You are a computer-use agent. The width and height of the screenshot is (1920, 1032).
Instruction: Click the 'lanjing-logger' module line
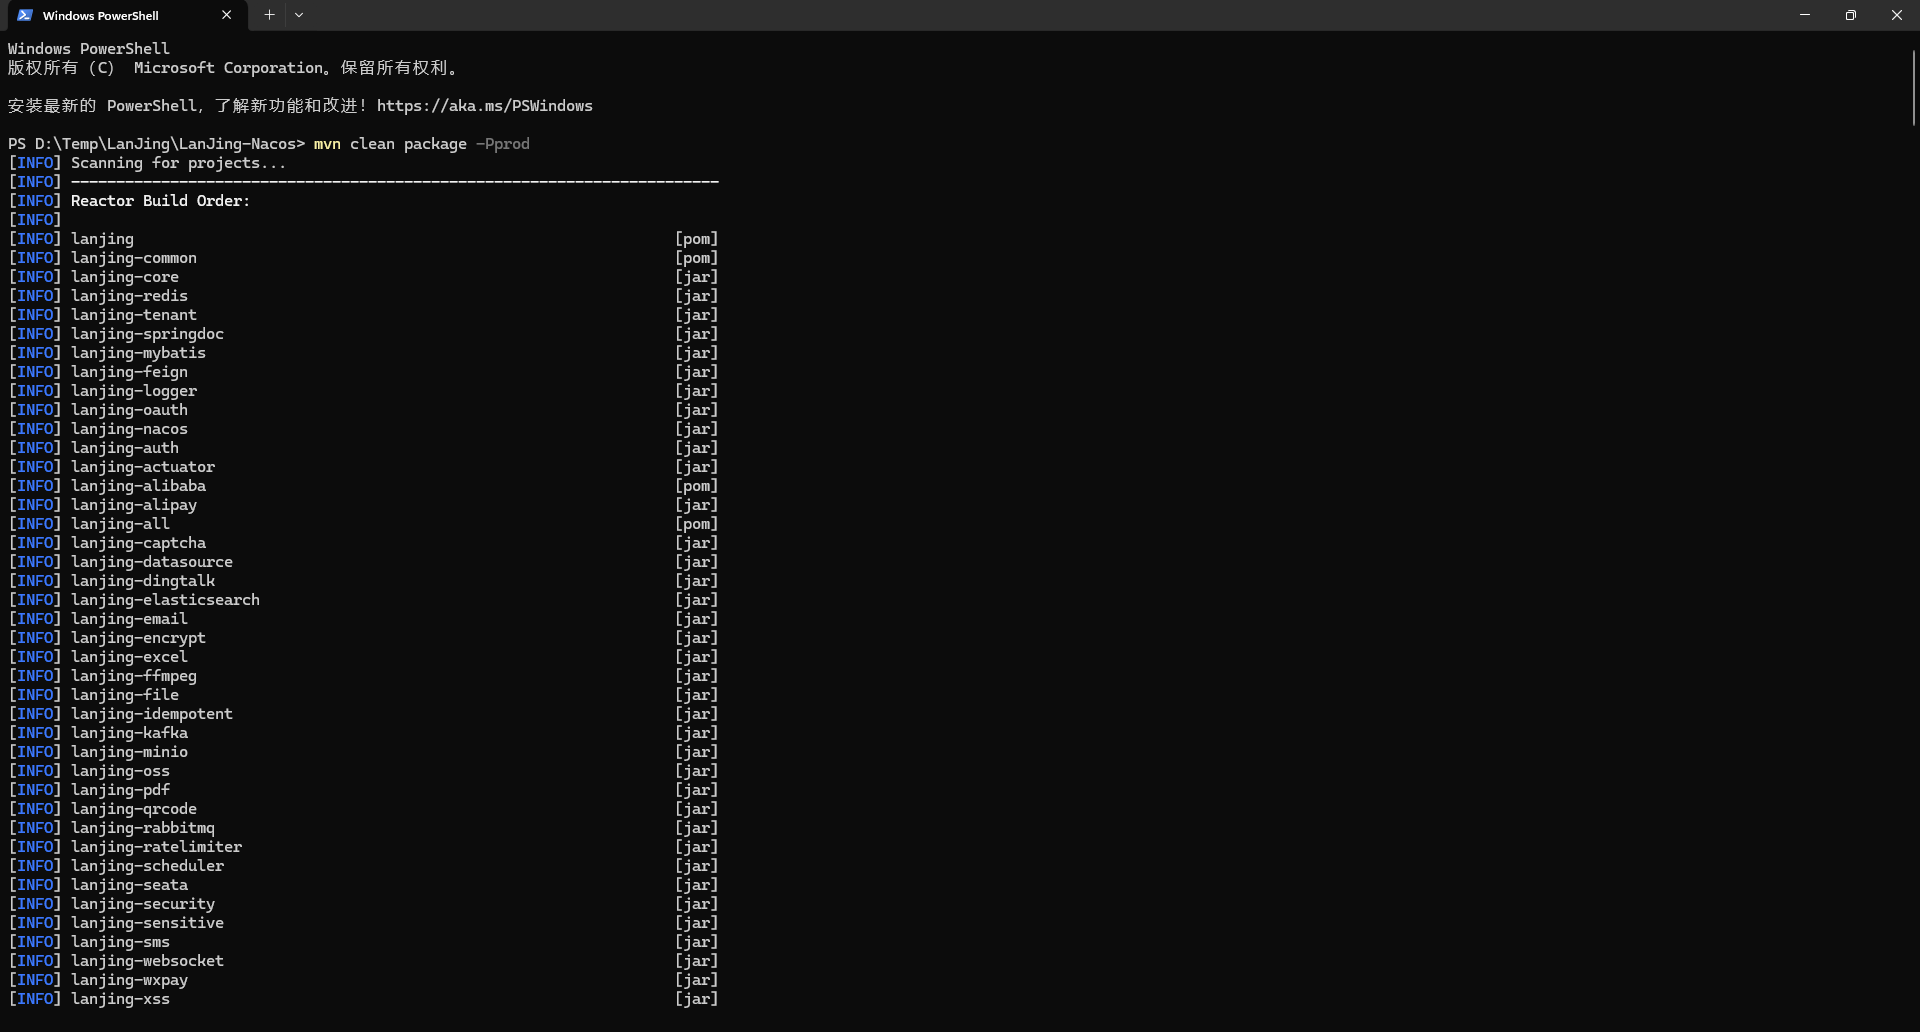(x=134, y=391)
